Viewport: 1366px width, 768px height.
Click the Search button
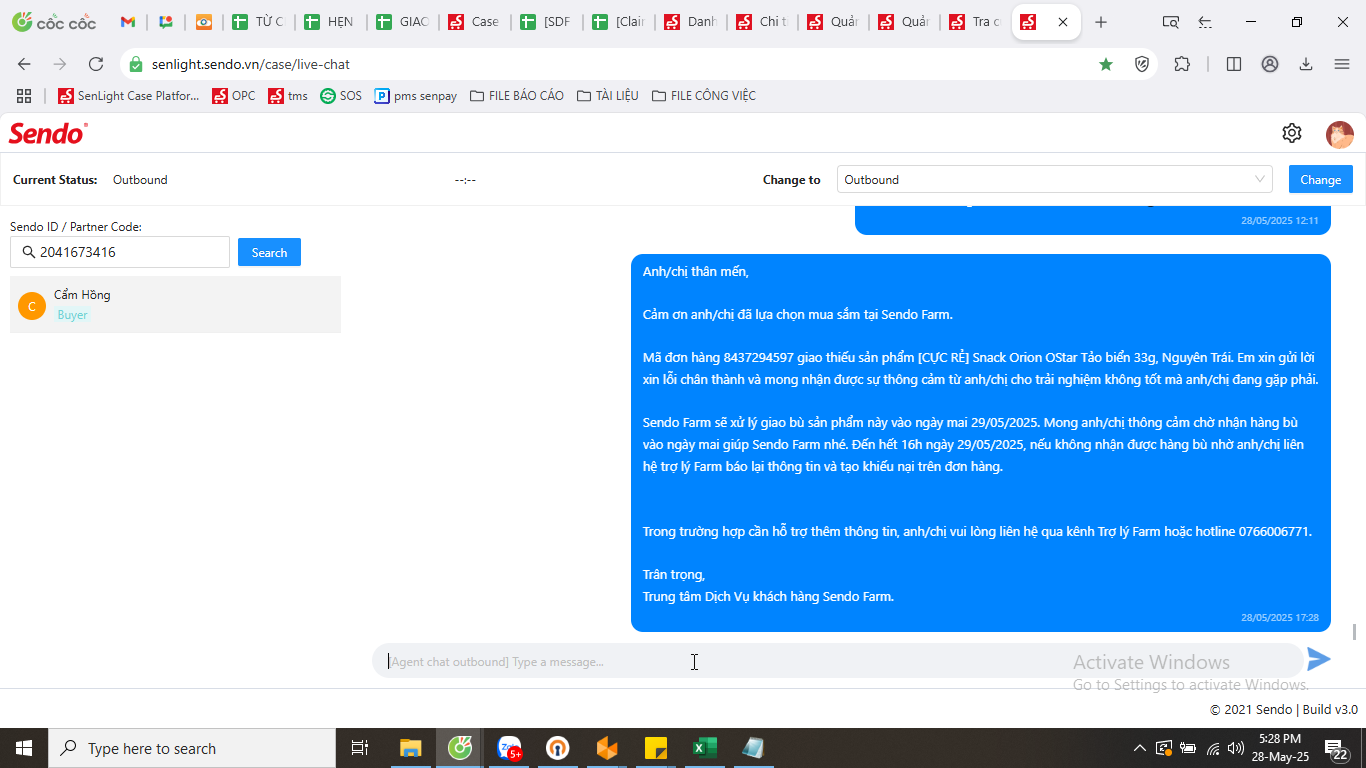click(269, 252)
